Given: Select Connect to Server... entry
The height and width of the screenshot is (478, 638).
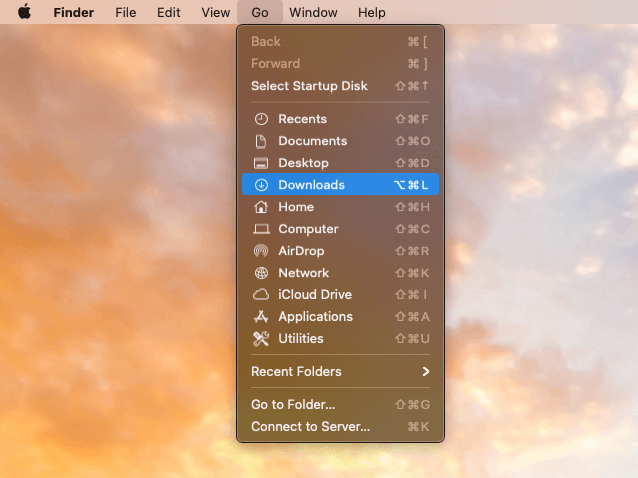Looking at the screenshot, I should [310, 427].
